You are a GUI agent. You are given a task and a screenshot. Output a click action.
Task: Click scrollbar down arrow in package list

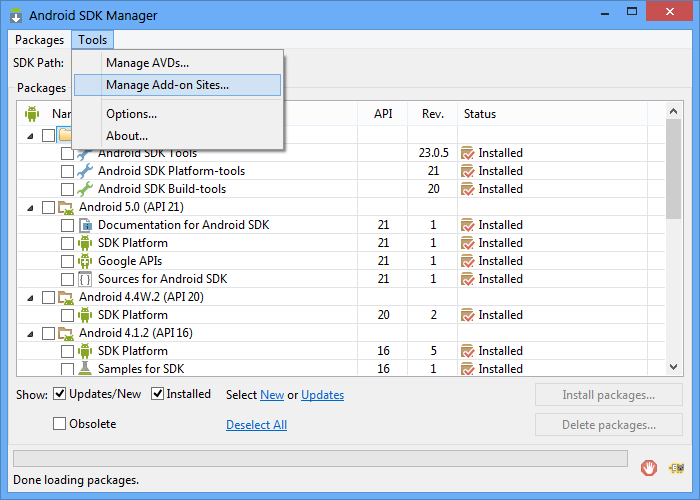point(674,367)
